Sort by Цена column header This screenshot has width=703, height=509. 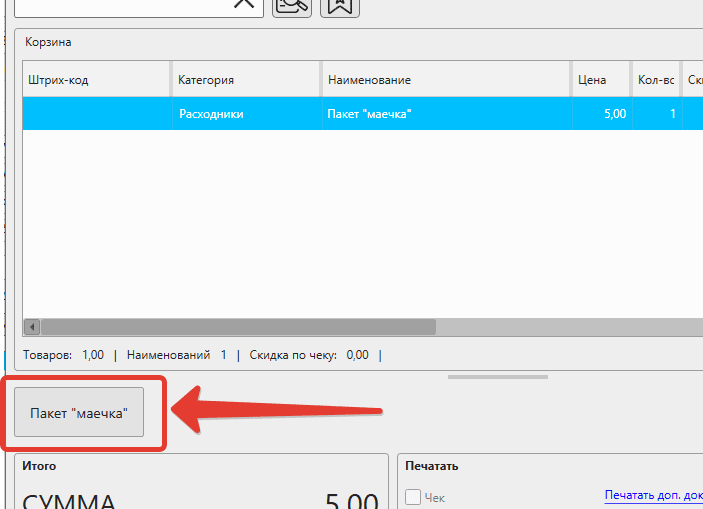[600, 80]
